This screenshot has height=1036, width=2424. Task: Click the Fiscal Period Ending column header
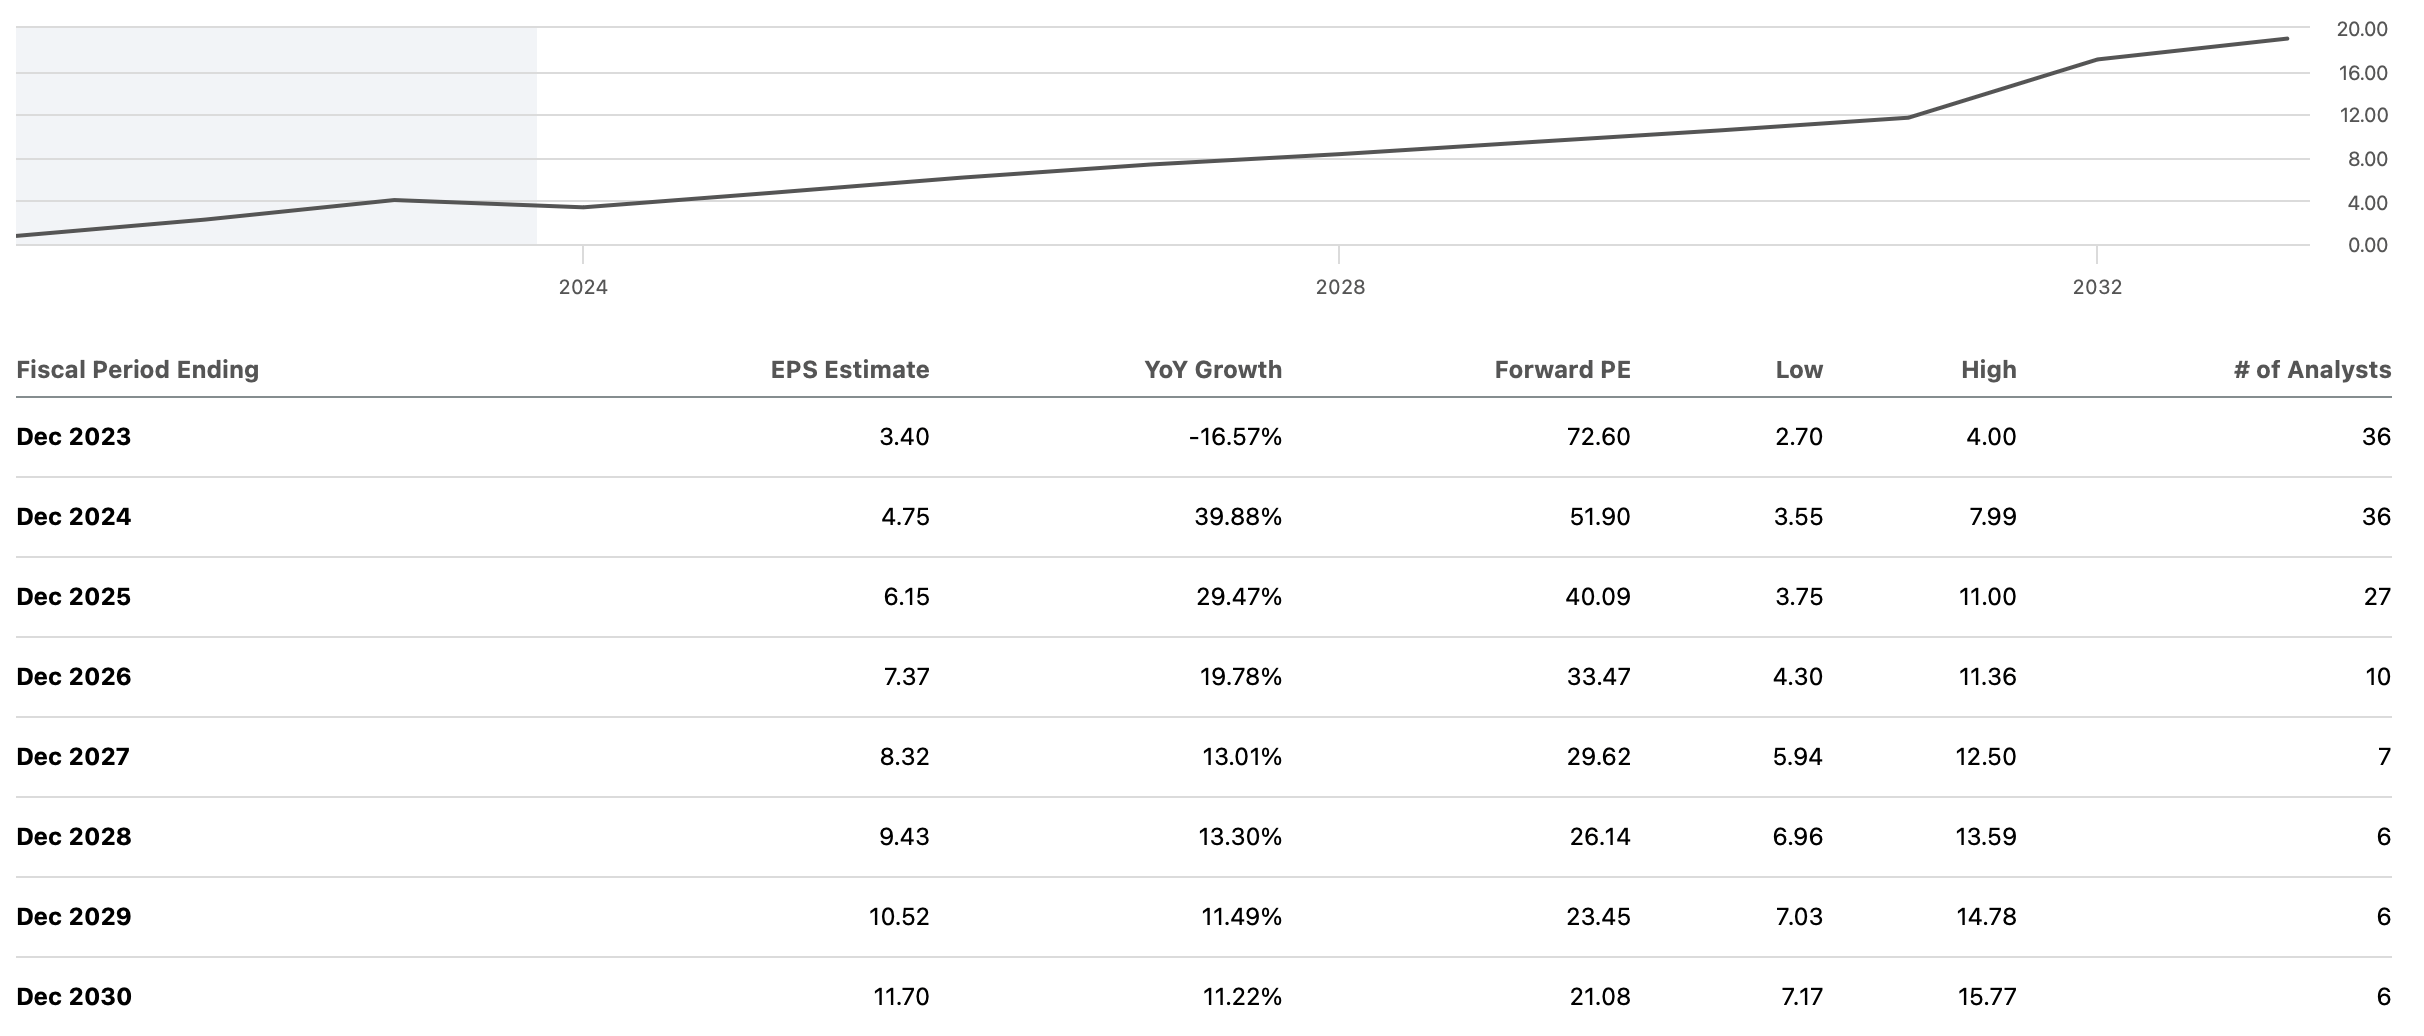coord(138,370)
